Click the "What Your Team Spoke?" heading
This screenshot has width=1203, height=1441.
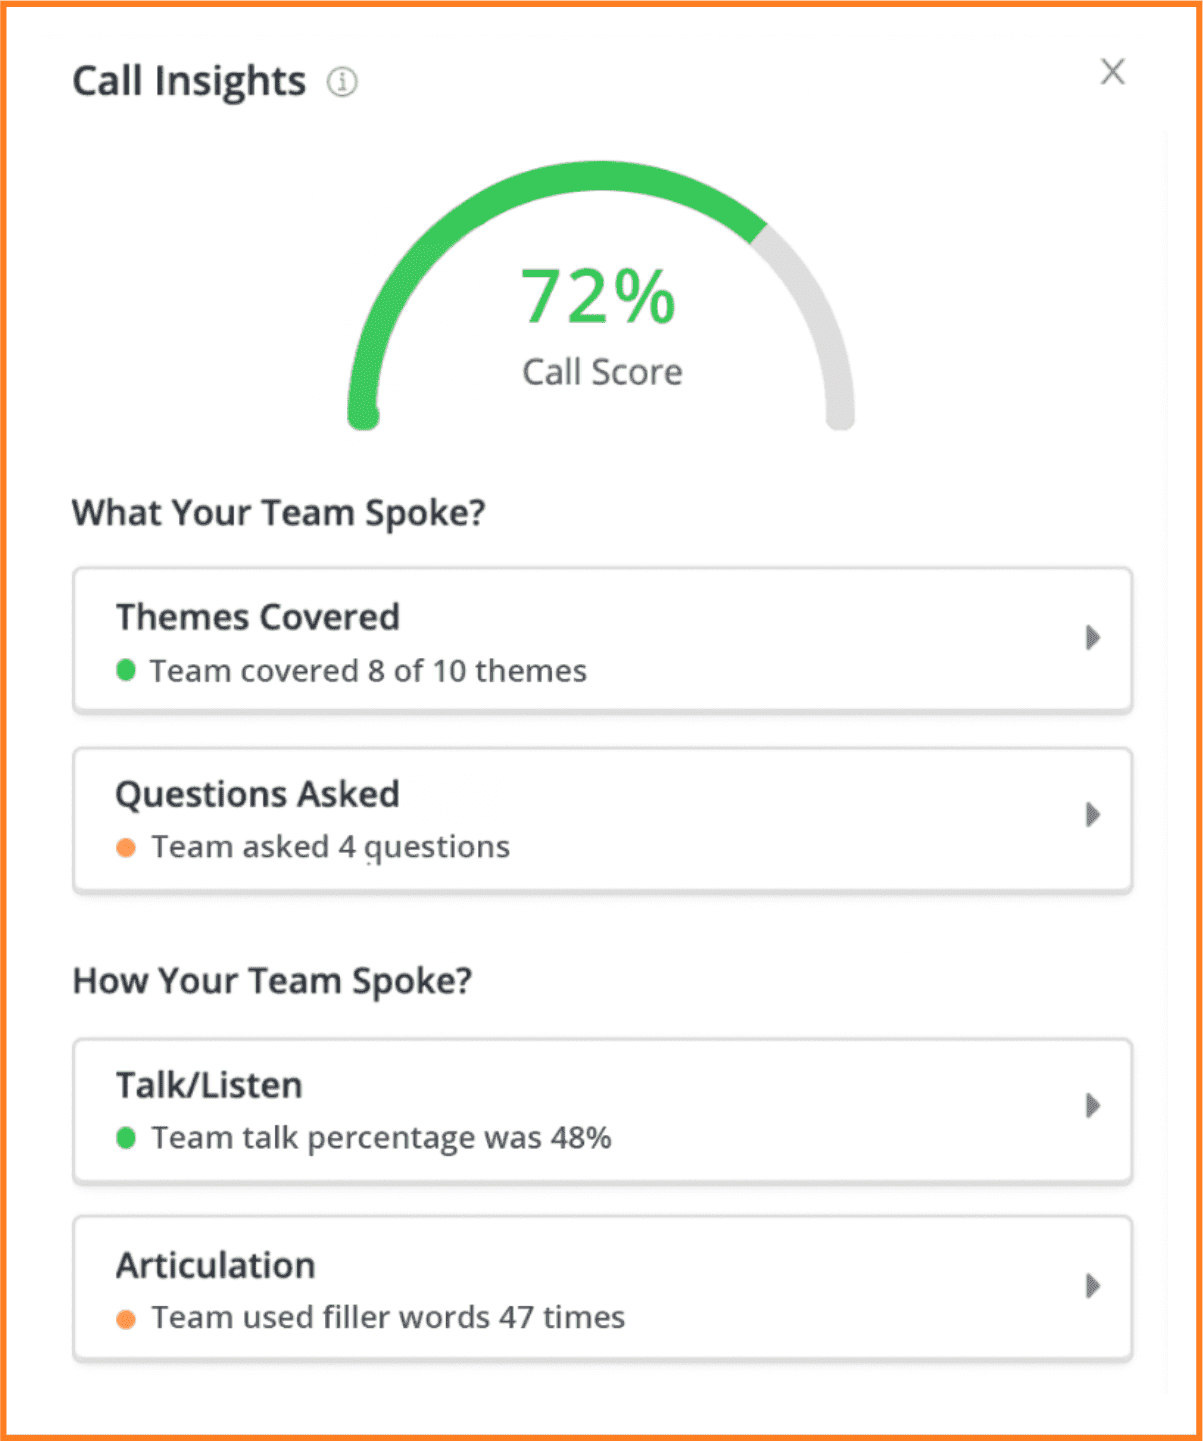[279, 513]
